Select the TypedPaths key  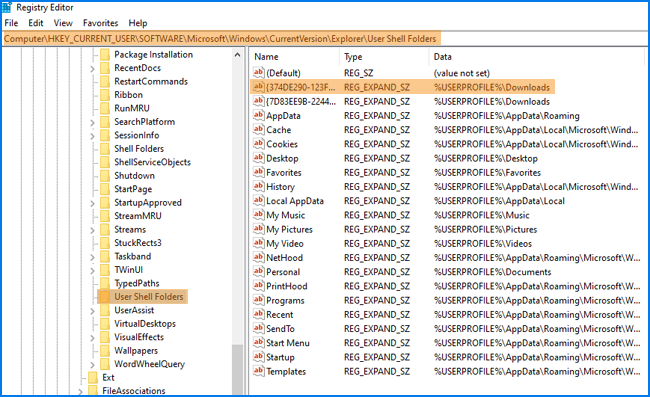click(x=137, y=283)
